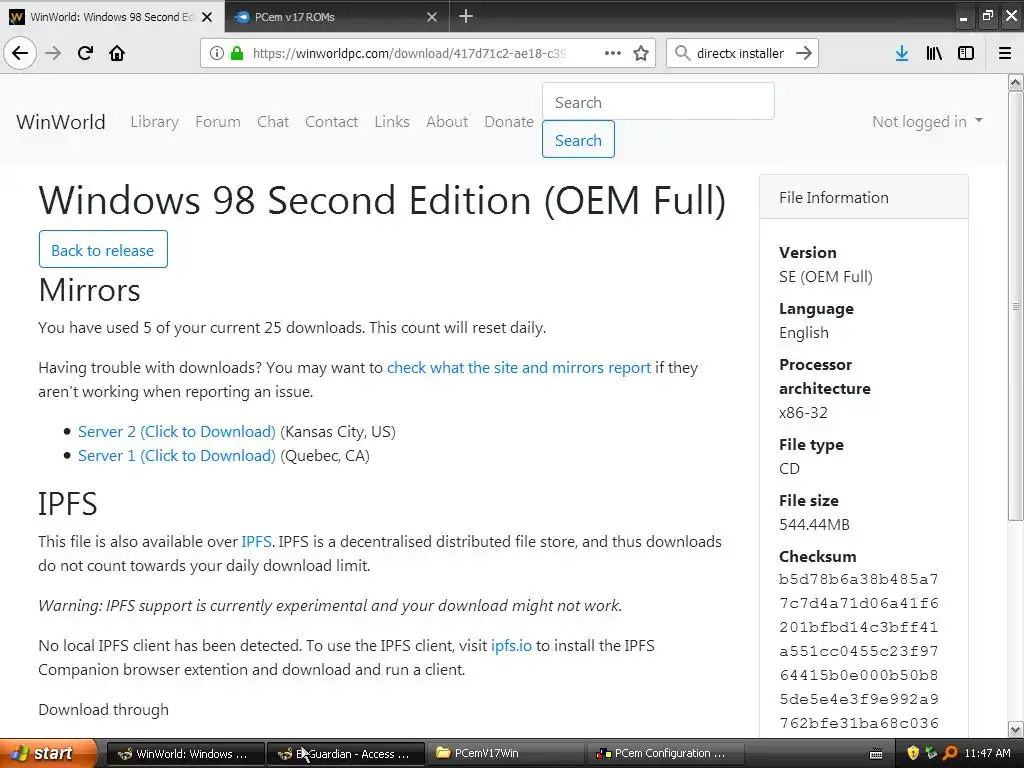Visit the ipfs.io link
The height and width of the screenshot is (768, 1024).
point(511,646)
